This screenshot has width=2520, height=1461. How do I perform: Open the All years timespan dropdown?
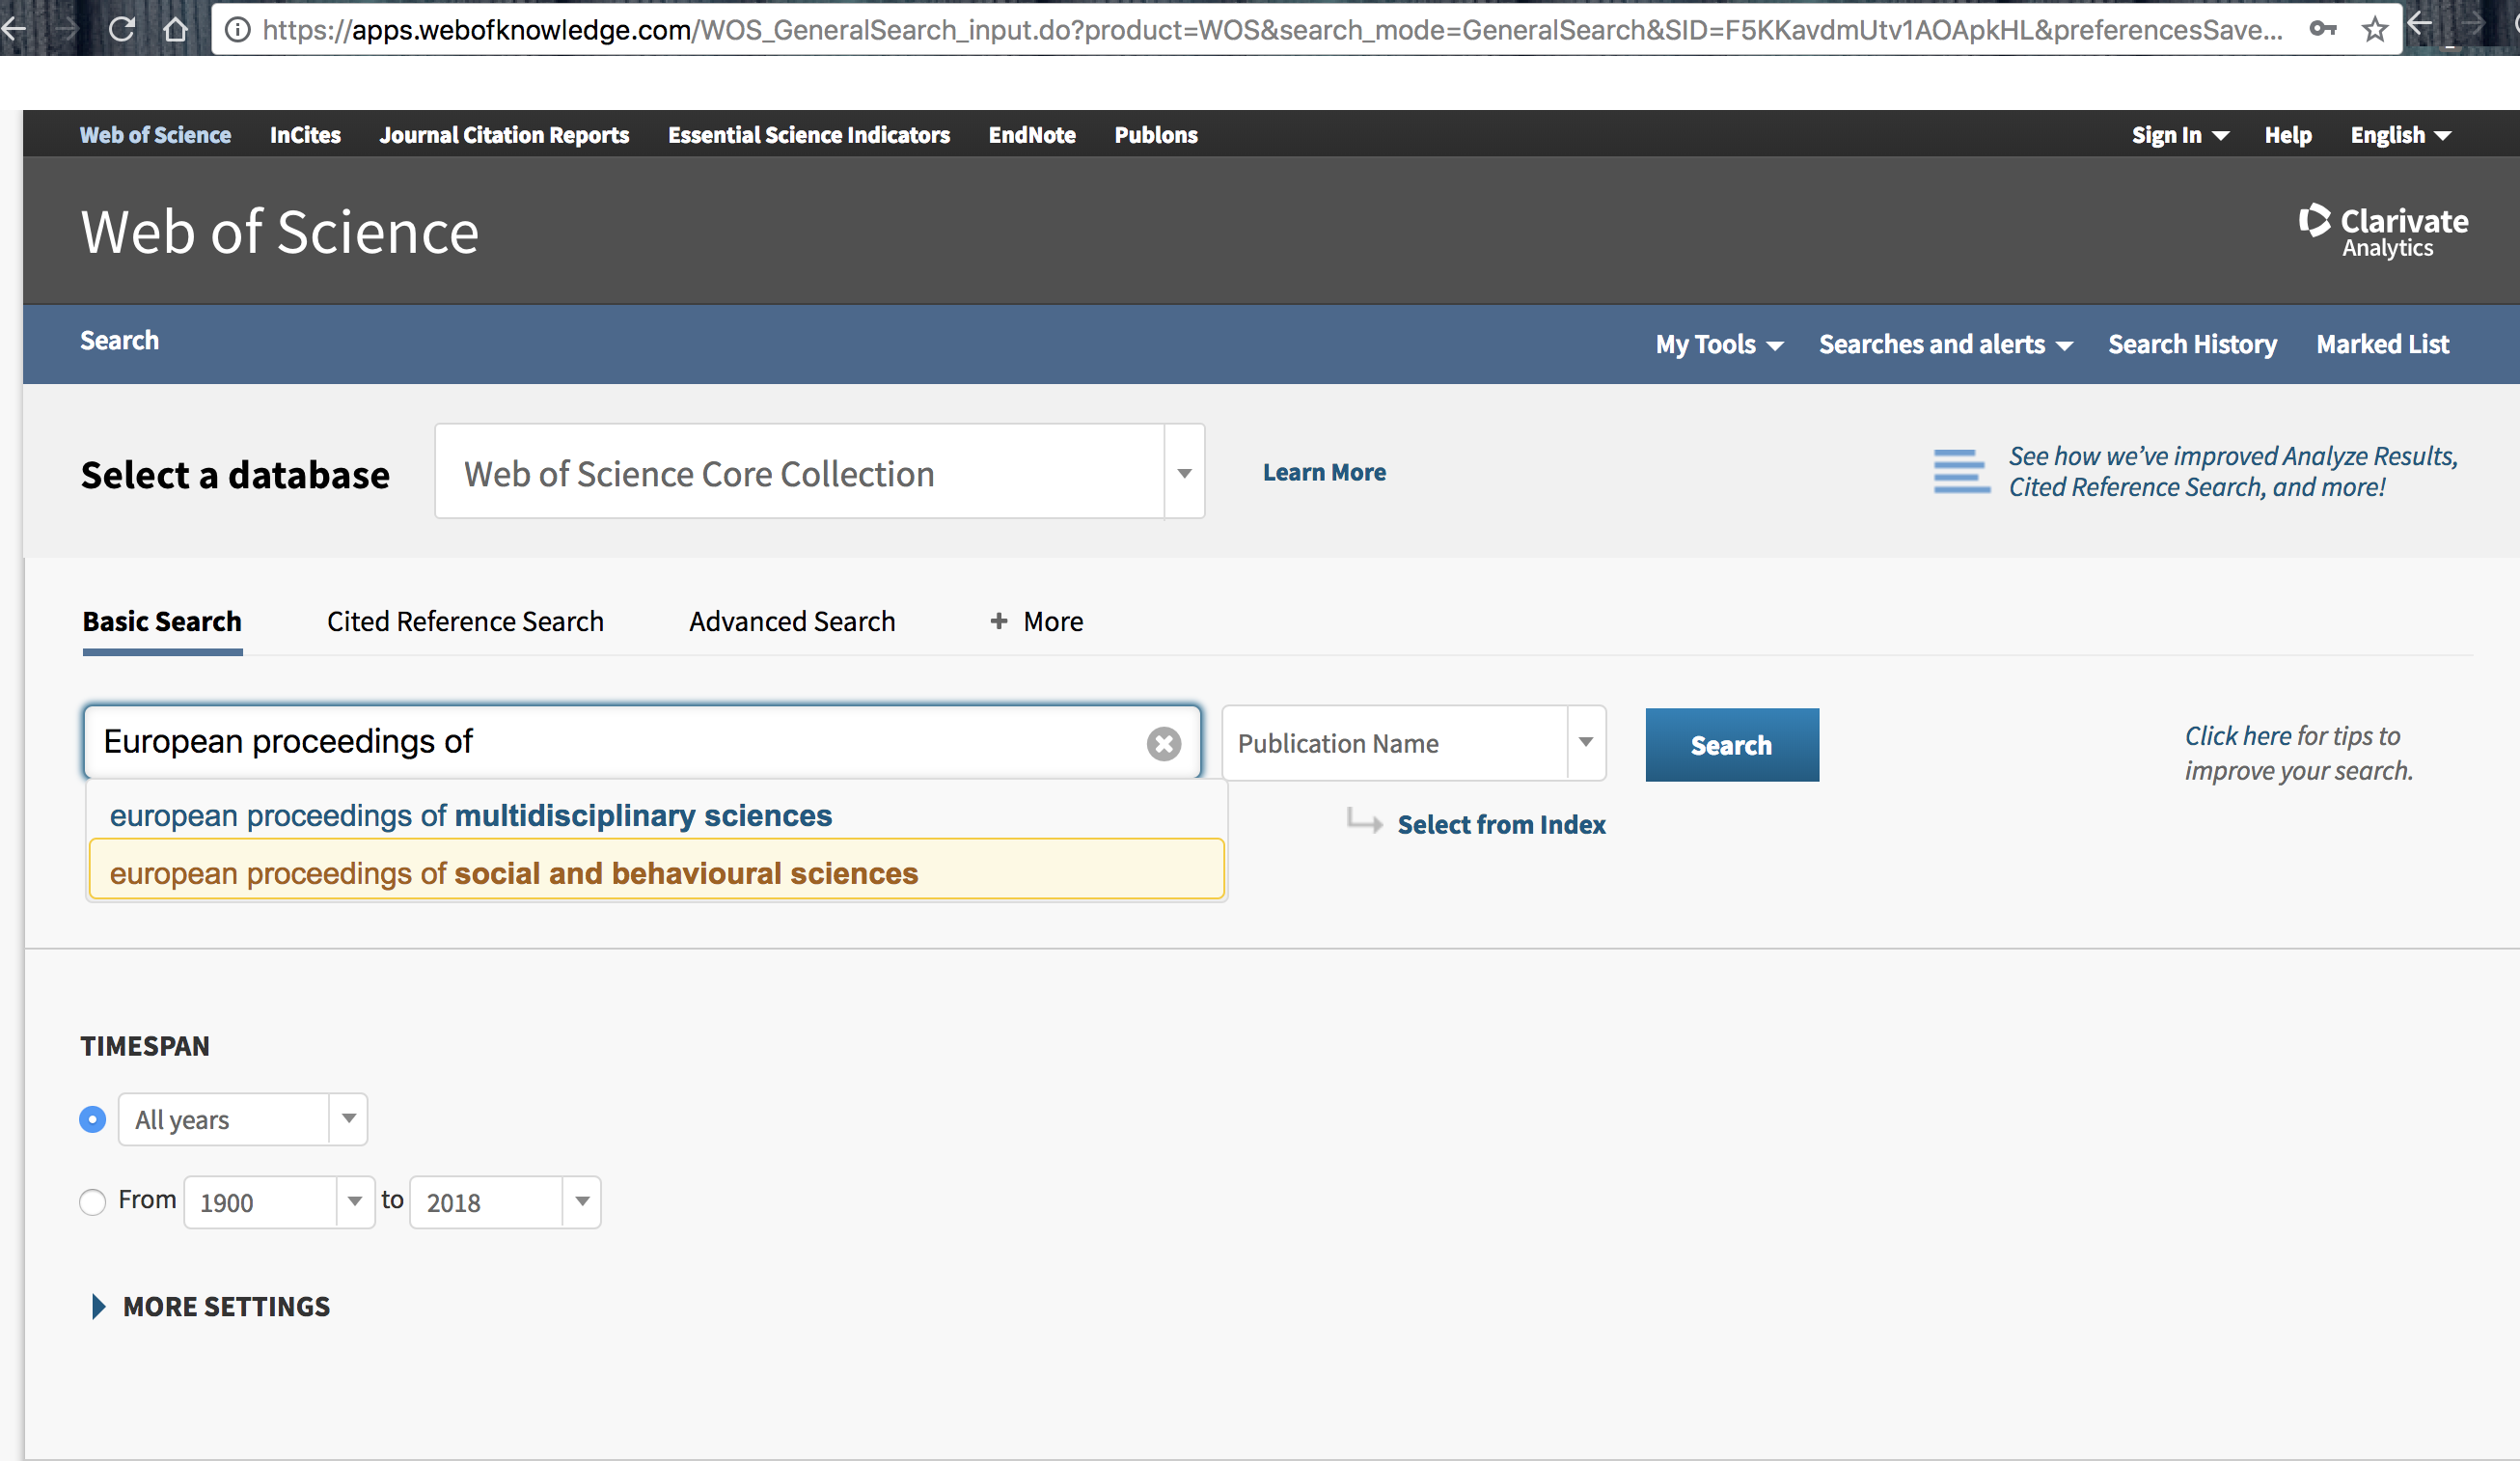(x=348, y=1118)
